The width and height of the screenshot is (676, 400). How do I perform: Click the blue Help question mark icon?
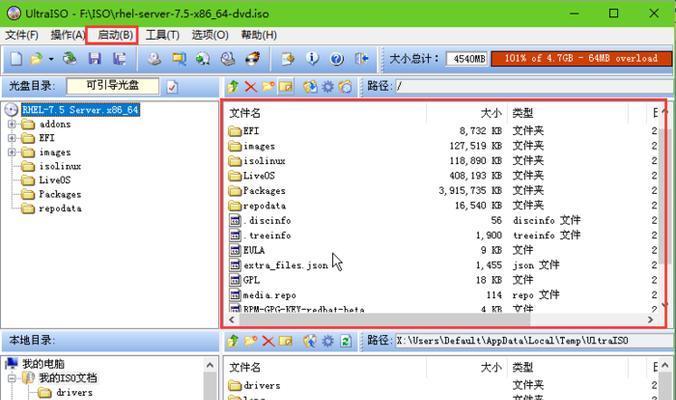(337, 59)
